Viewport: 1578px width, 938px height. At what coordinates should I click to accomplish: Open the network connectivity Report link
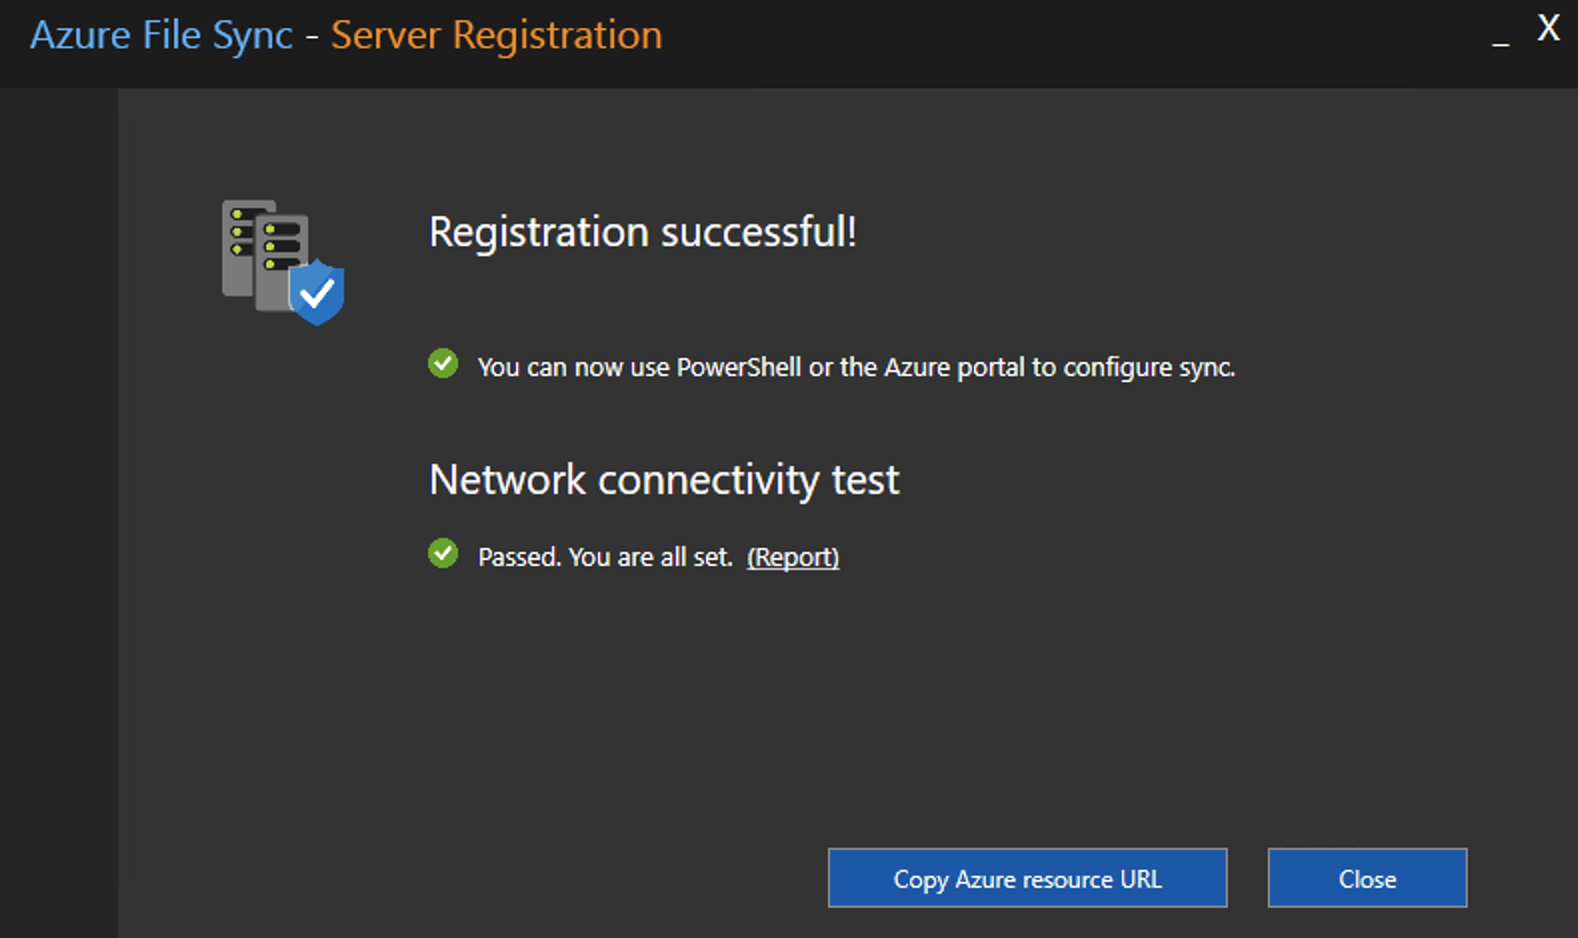tap(792, 557)
